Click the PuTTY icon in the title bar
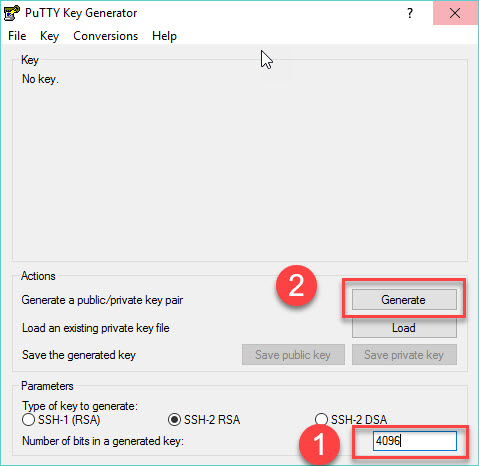479x466 pixels. [11, 13]
